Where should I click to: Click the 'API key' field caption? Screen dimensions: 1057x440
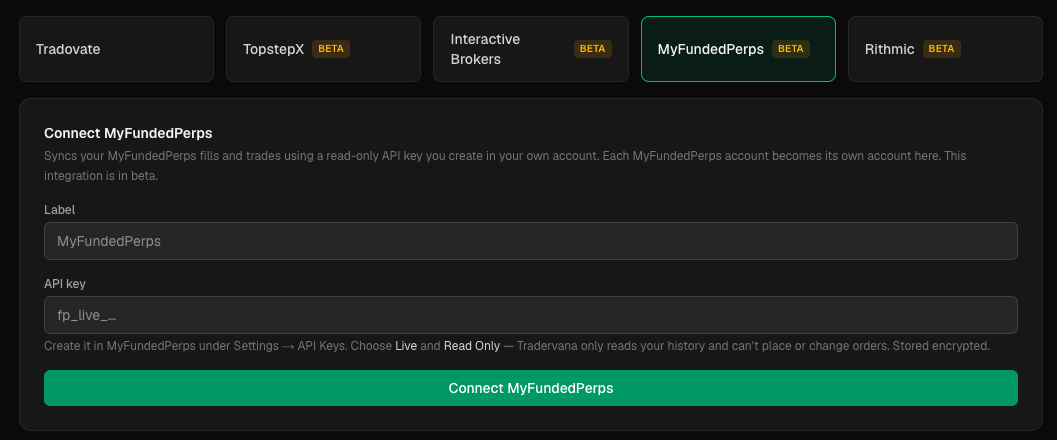(x=65, y=284)
